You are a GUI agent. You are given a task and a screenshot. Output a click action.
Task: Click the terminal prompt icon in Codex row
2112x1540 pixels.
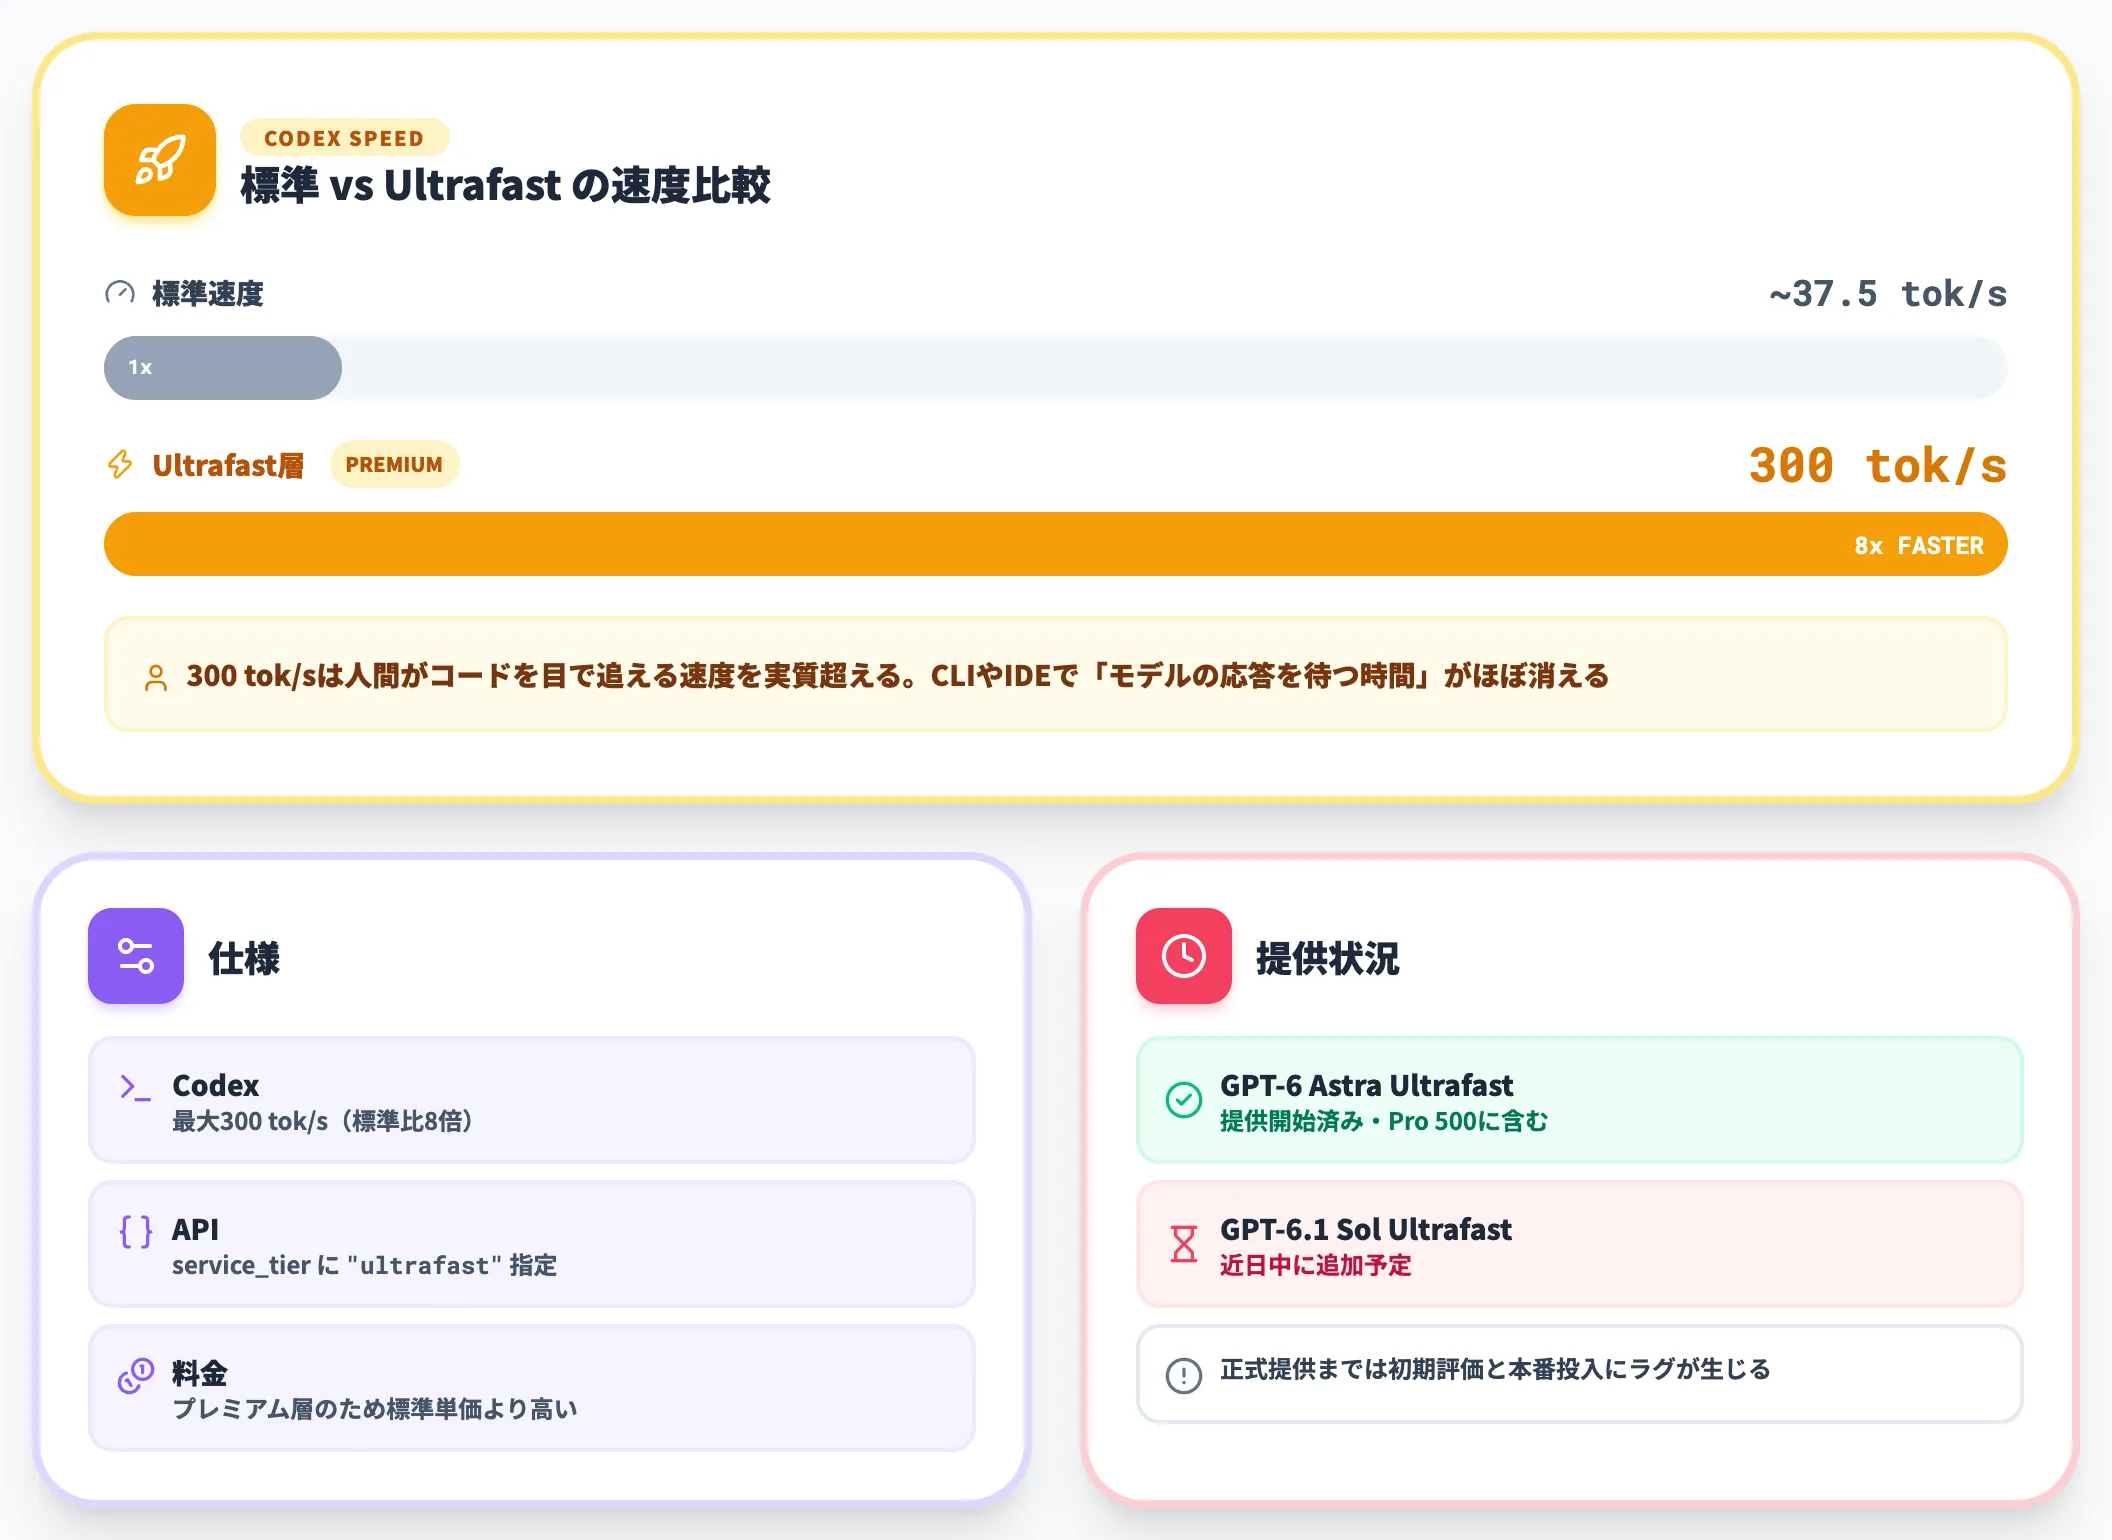[135, 1087]
